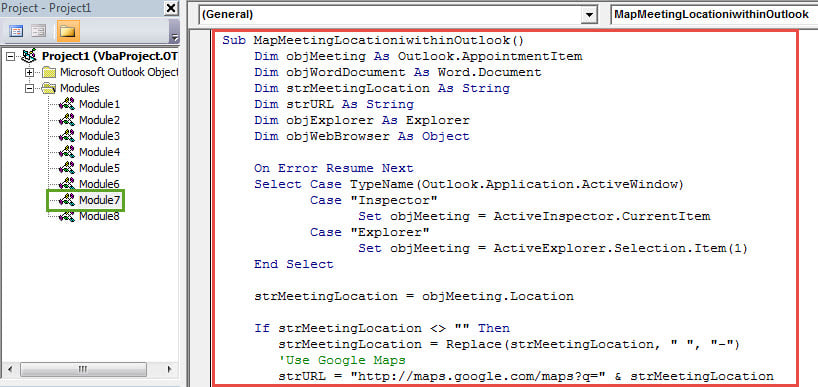This screenshot has height=387, width=818.
Task: Click the 'End Select' line
Action: click(x=294, y=264)
